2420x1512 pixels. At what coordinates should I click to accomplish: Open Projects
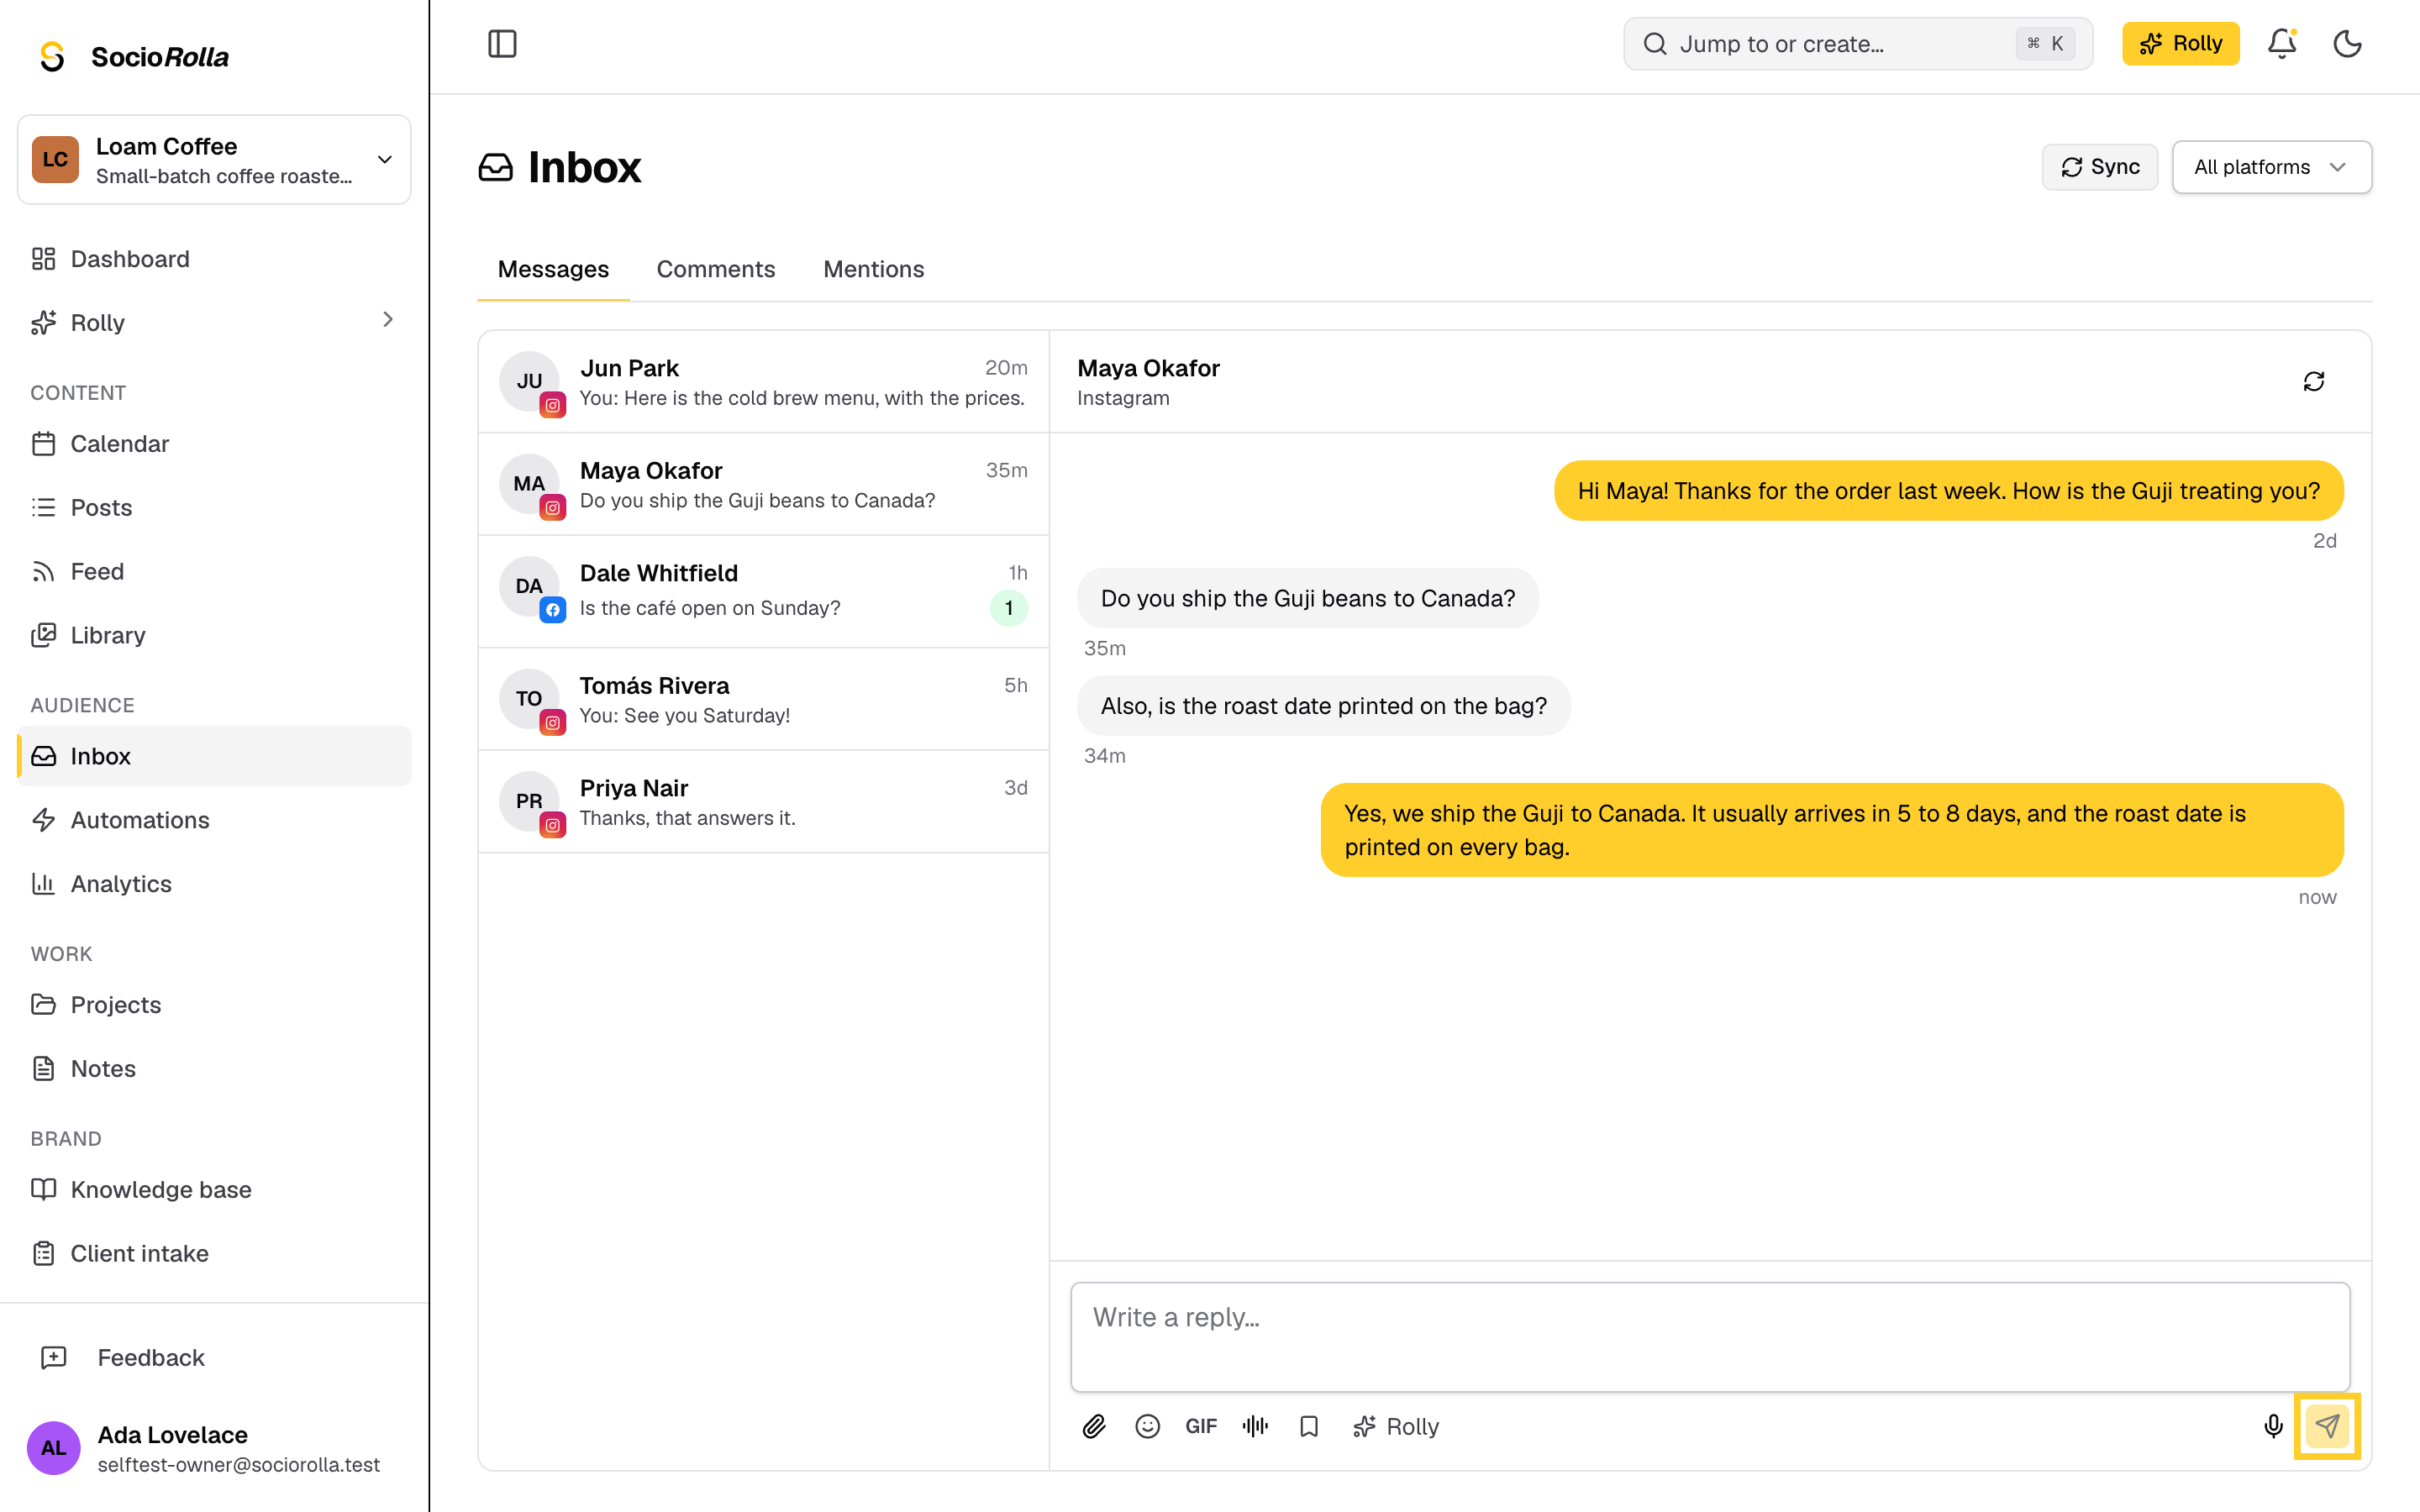pyautogui.click(x=214, y=1004)
